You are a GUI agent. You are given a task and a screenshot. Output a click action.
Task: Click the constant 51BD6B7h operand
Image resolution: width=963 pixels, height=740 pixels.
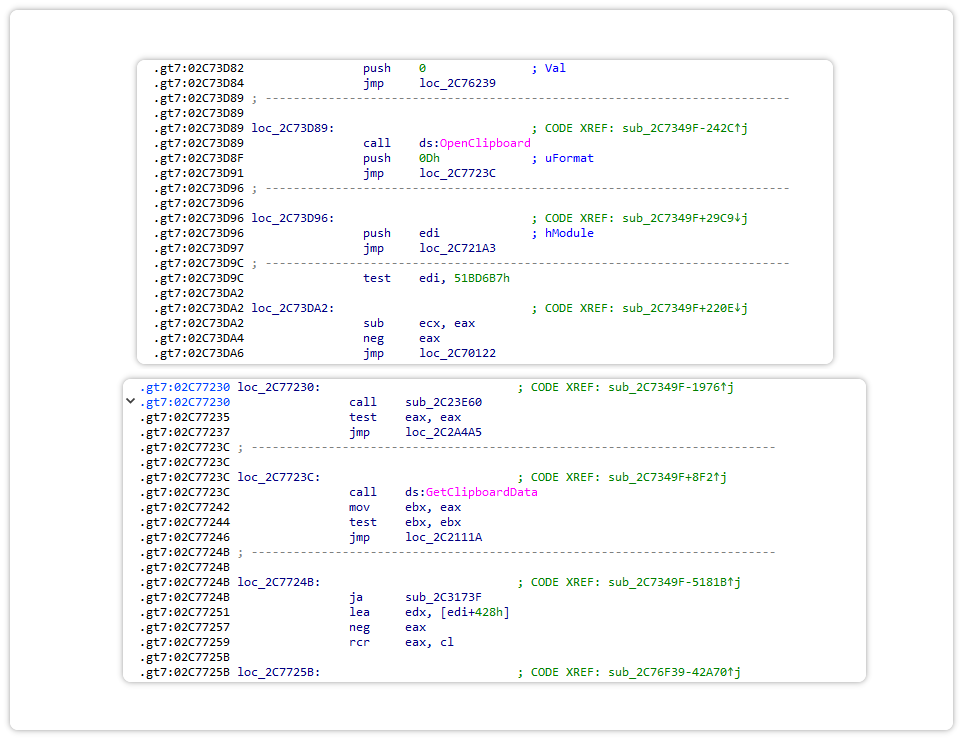point(481,278)
